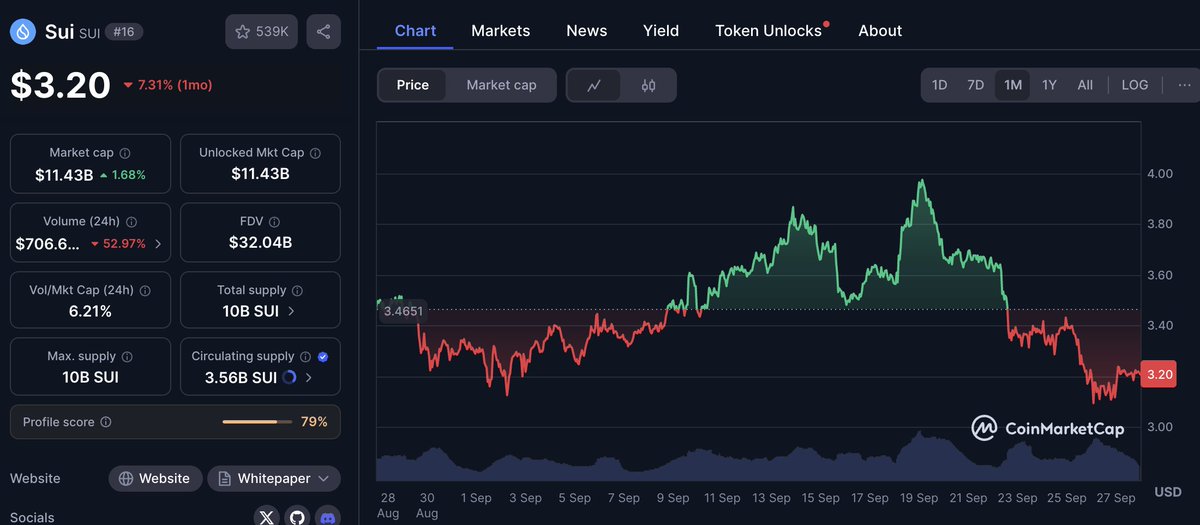The height and width of the screenshot is (525, 1200).
Task: Click the $3.20 headline price
Action: pyautogui.click(x=60, y=85)
